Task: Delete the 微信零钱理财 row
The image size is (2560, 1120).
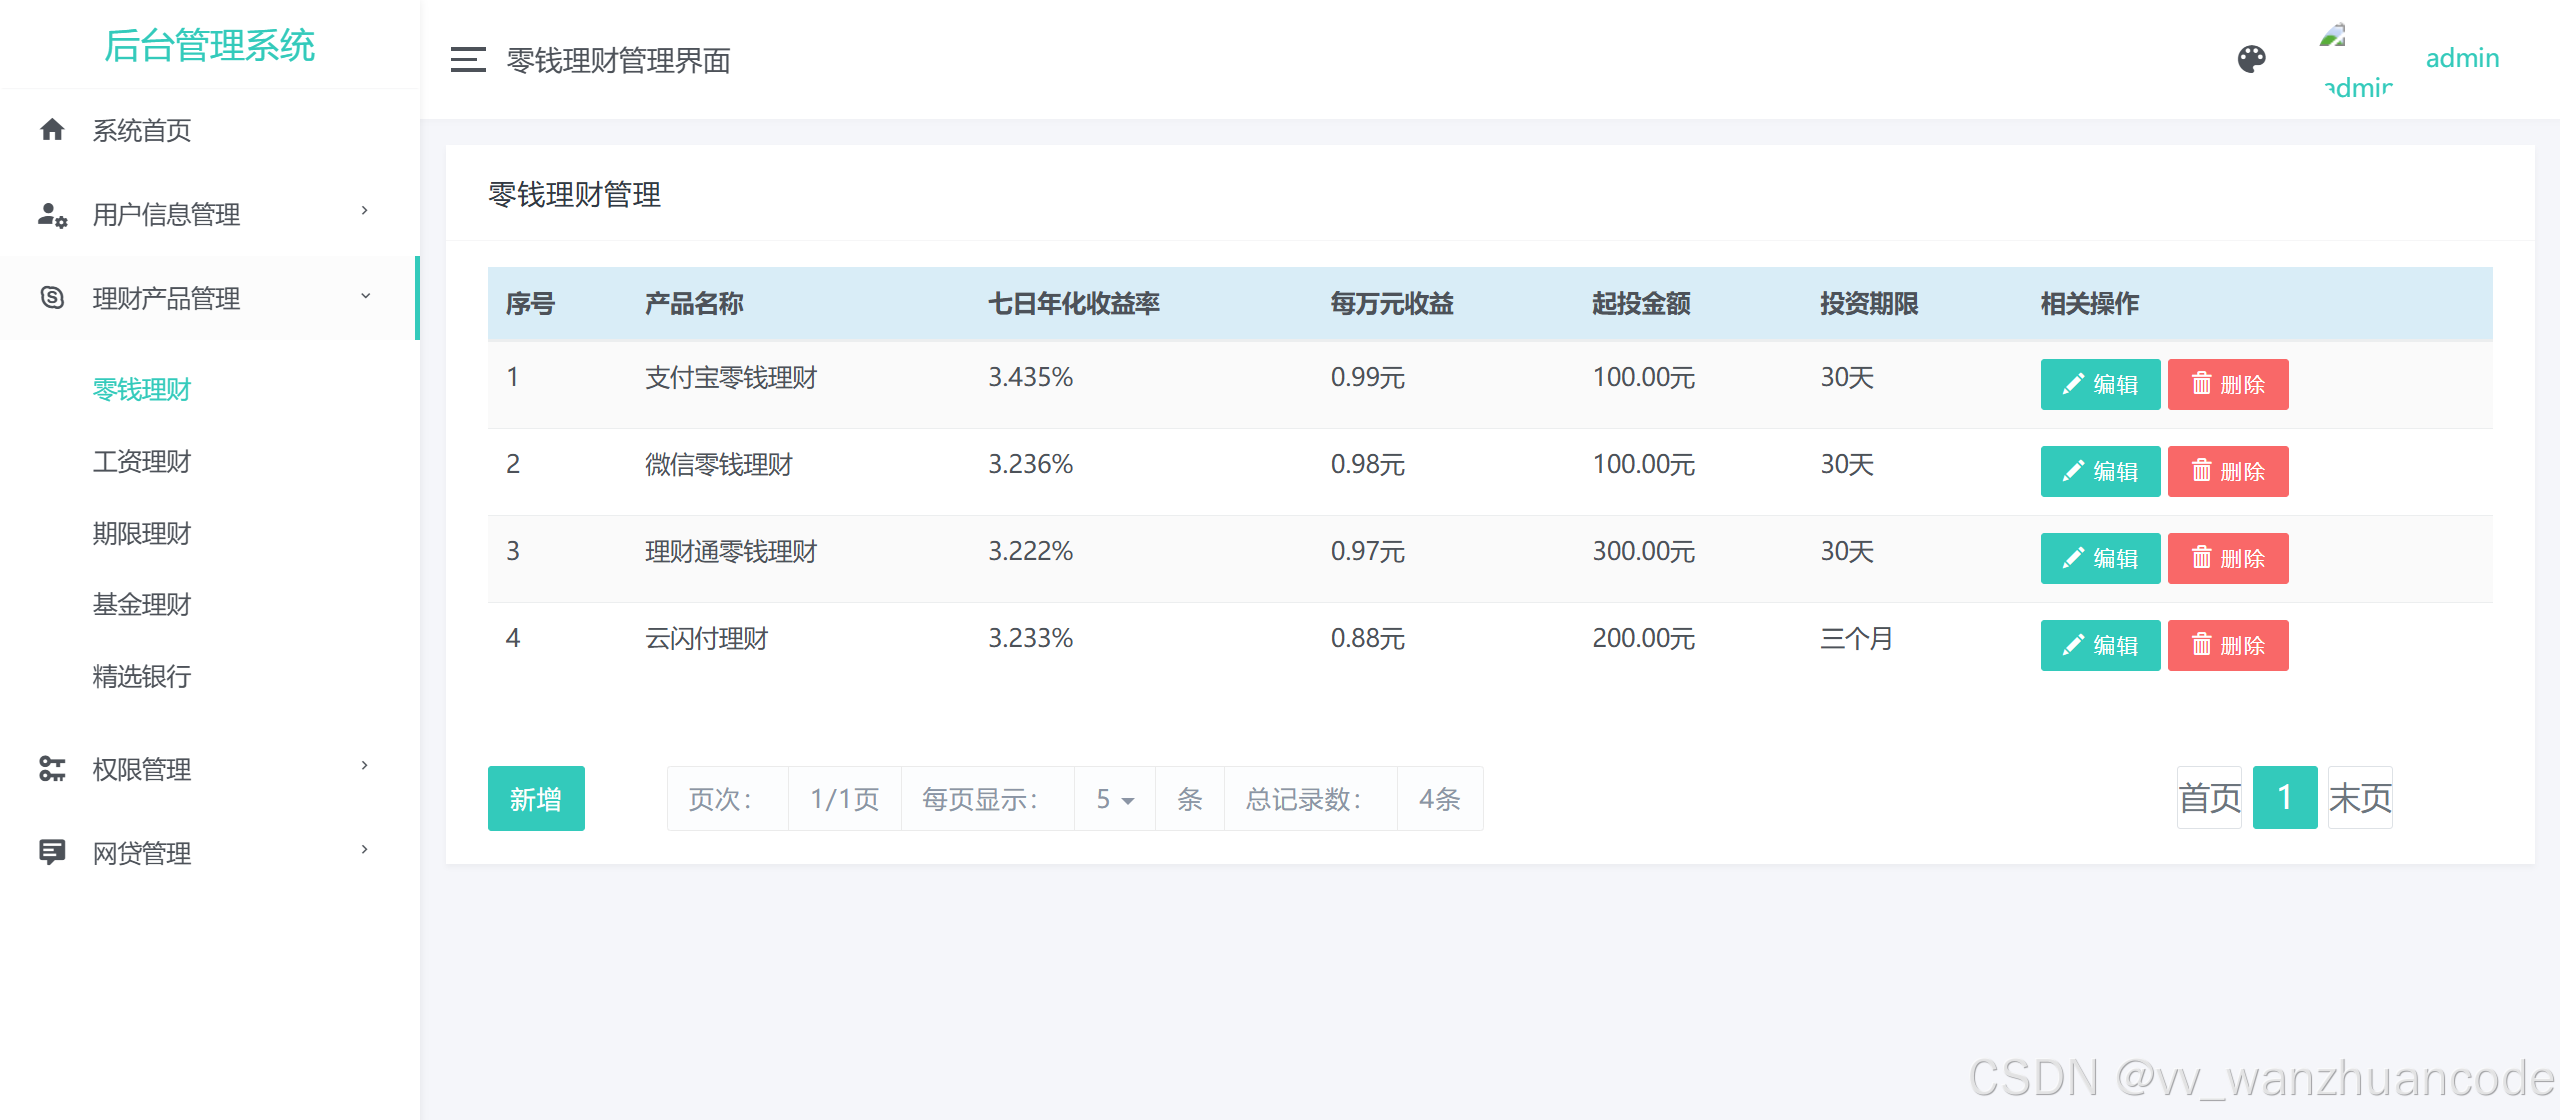Action: pos(2227,472)
